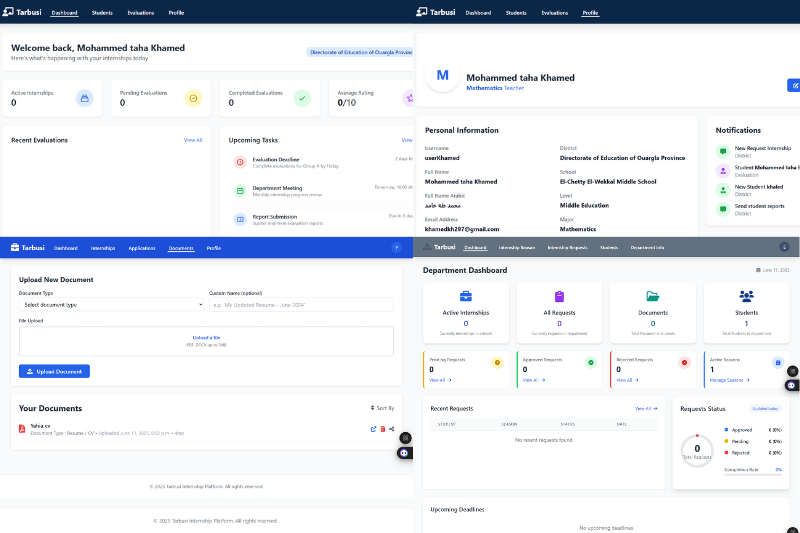Click the purple All Requests clipboard icon
This screenshot has width=800, height=533.
[x=559, y=296]
